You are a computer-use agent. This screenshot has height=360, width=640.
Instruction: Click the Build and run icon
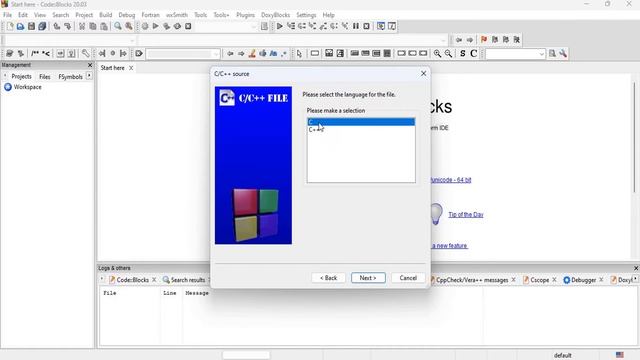(x=167, y=26)
